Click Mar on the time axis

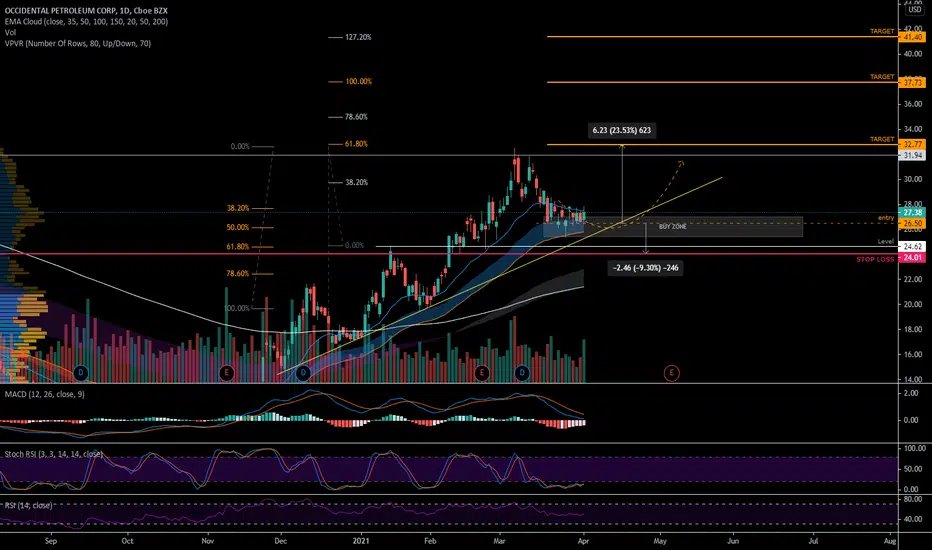pos(499,541)
